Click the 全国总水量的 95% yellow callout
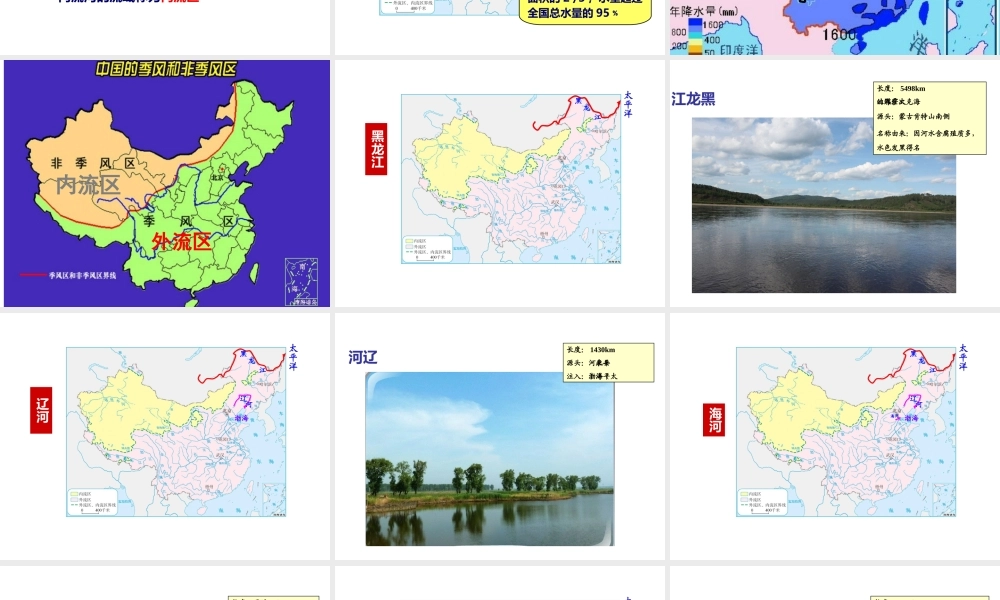 tap(585, 11)
